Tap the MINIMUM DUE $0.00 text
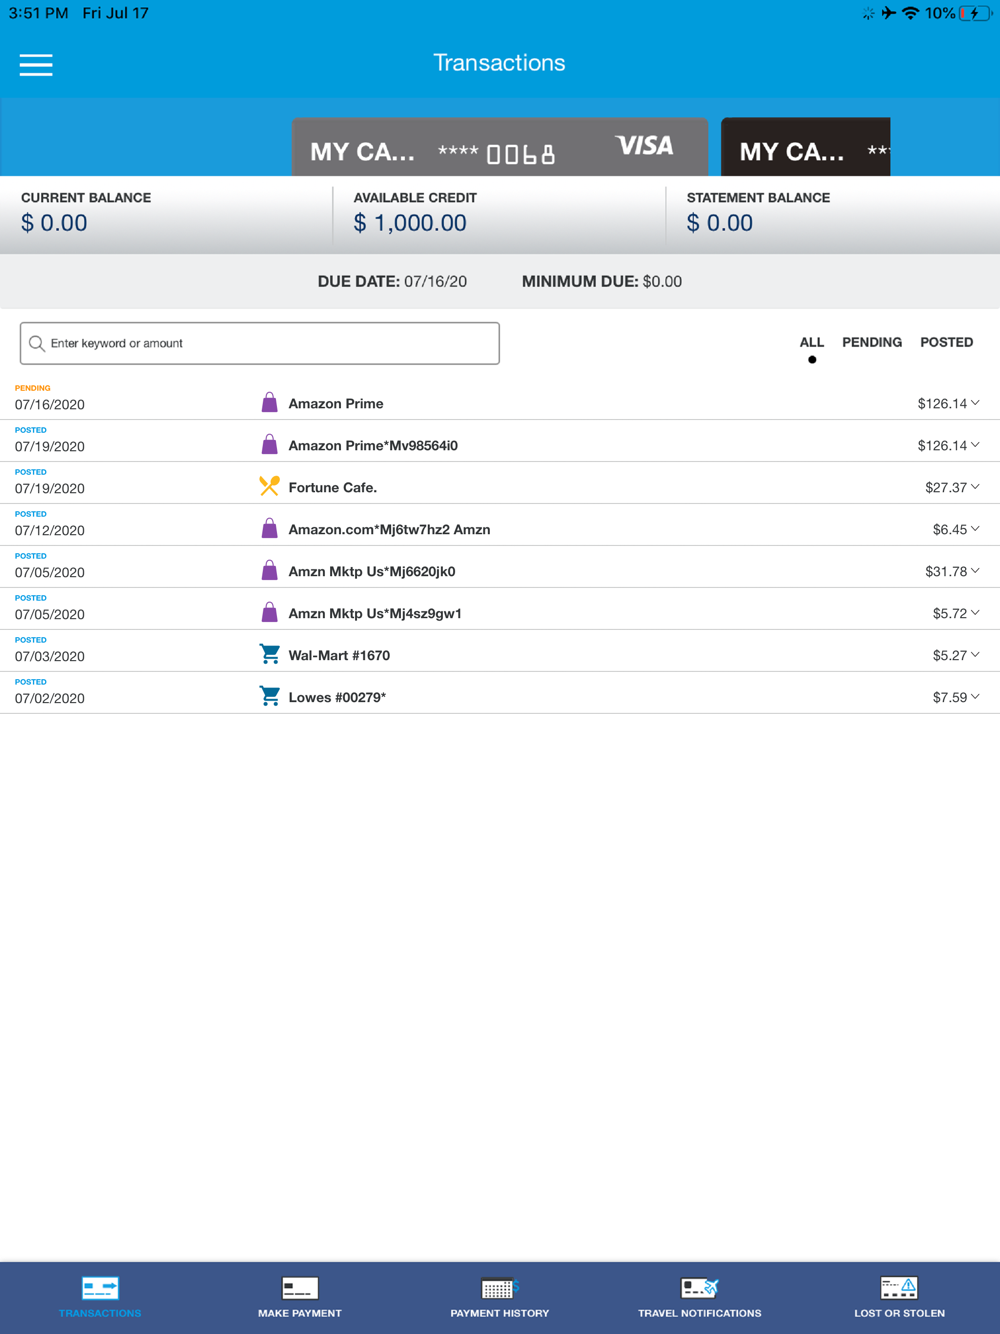Screen dimensions: 1000x1334 coord(602,282)
